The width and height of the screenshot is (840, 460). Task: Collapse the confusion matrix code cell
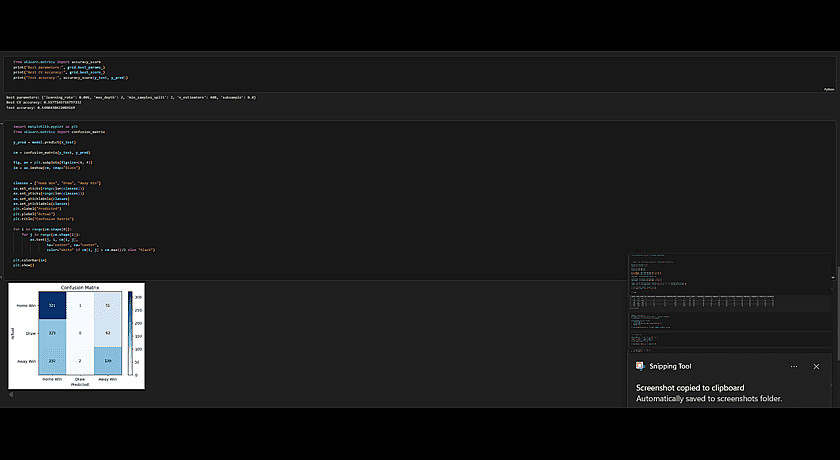2,124
